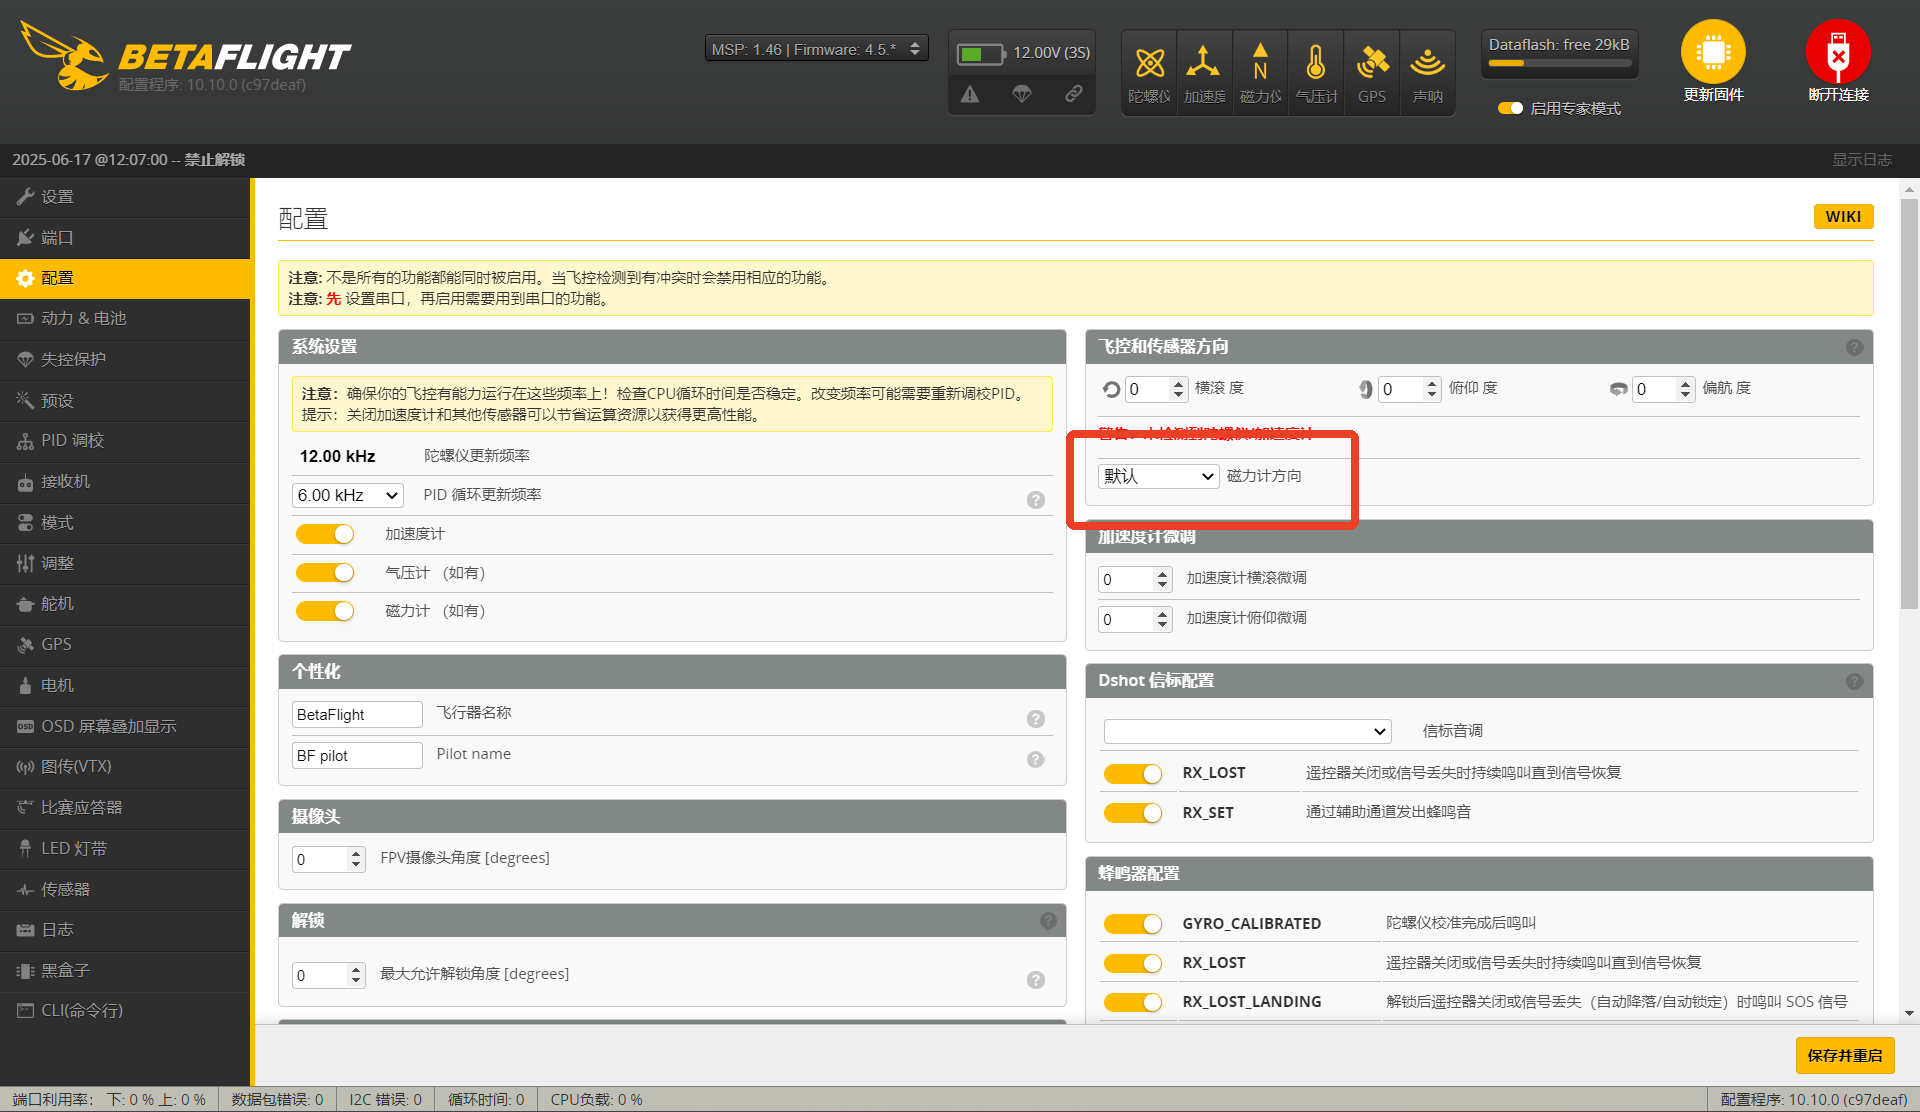1920x1112 pixels.
Task: Click the barometer thermometer icon
Action: (1316, 63)
